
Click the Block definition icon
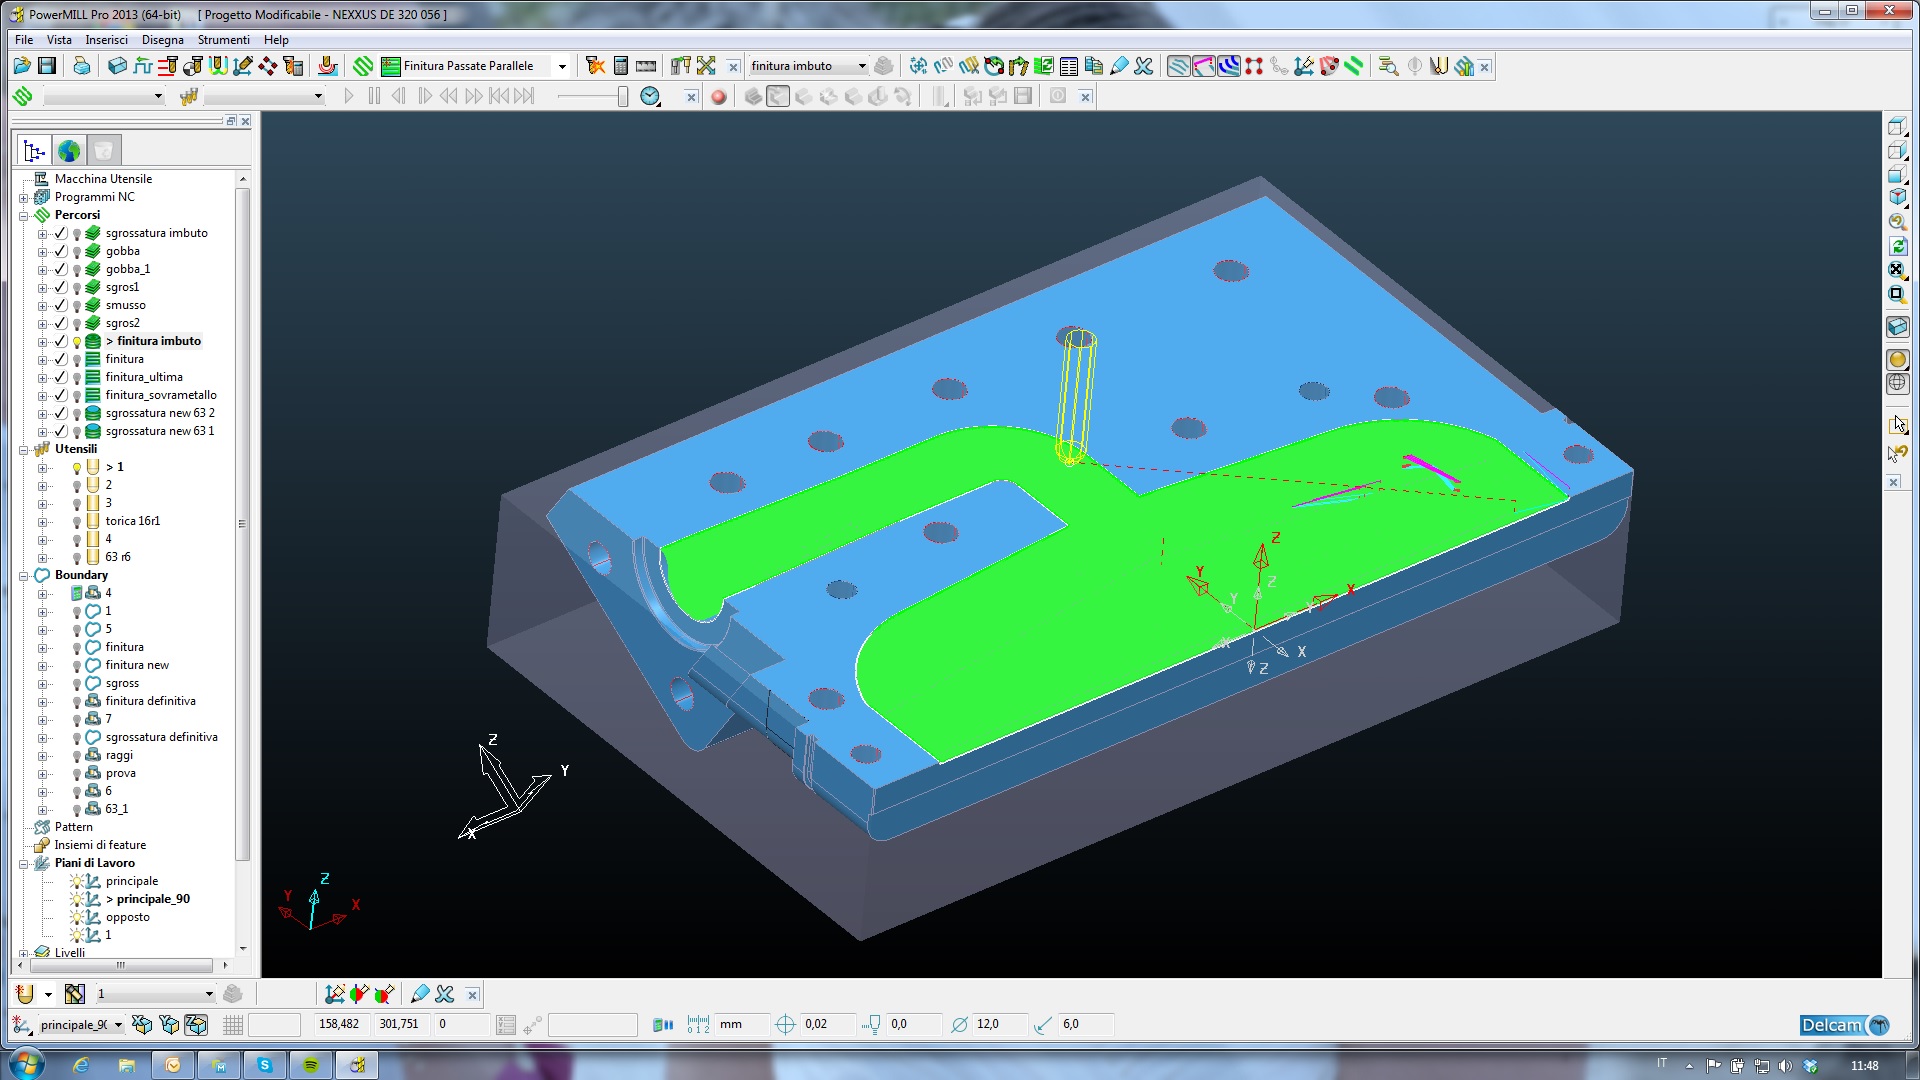point(117,66)
